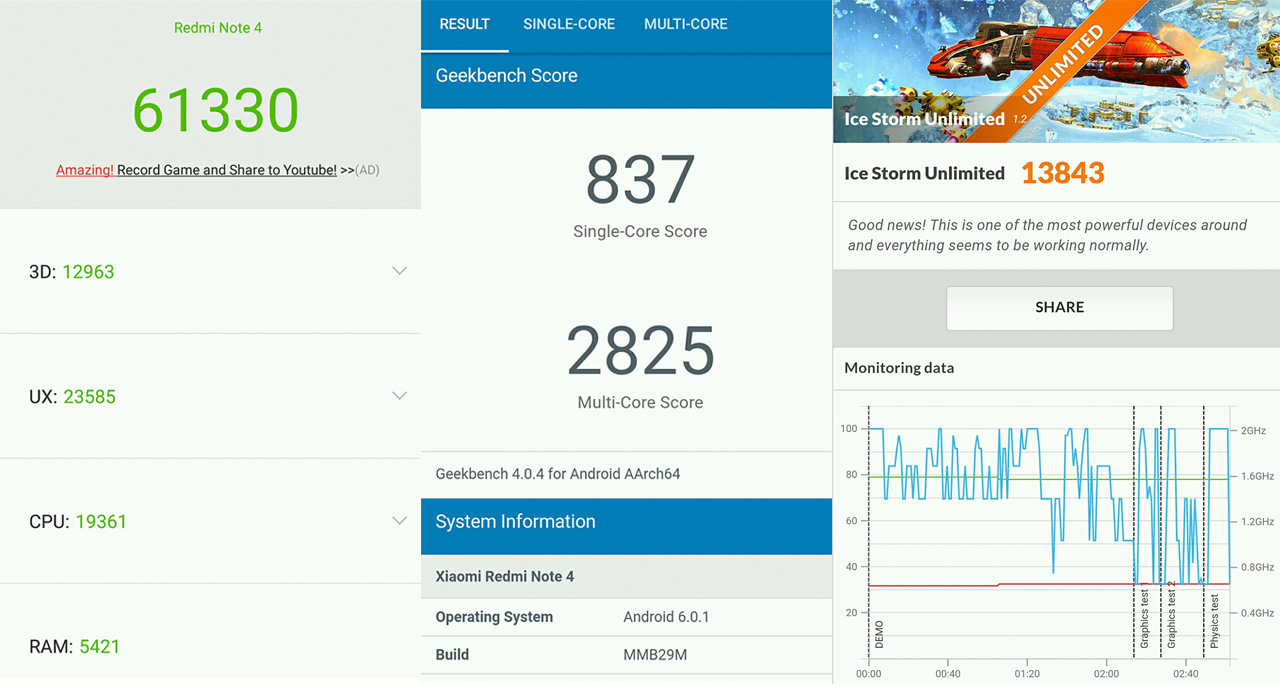The image size is (1280, 693).
Task: Click the 100 value on the chart's left axis
Action: tap(849, 429)
